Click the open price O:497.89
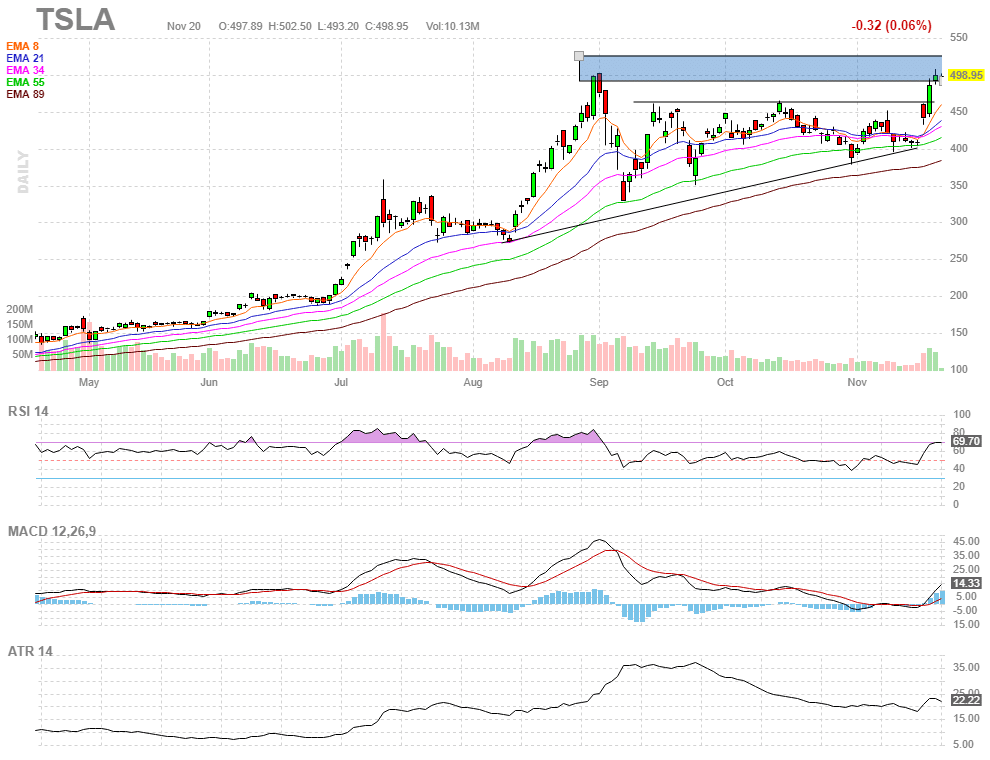 (241, 26)
